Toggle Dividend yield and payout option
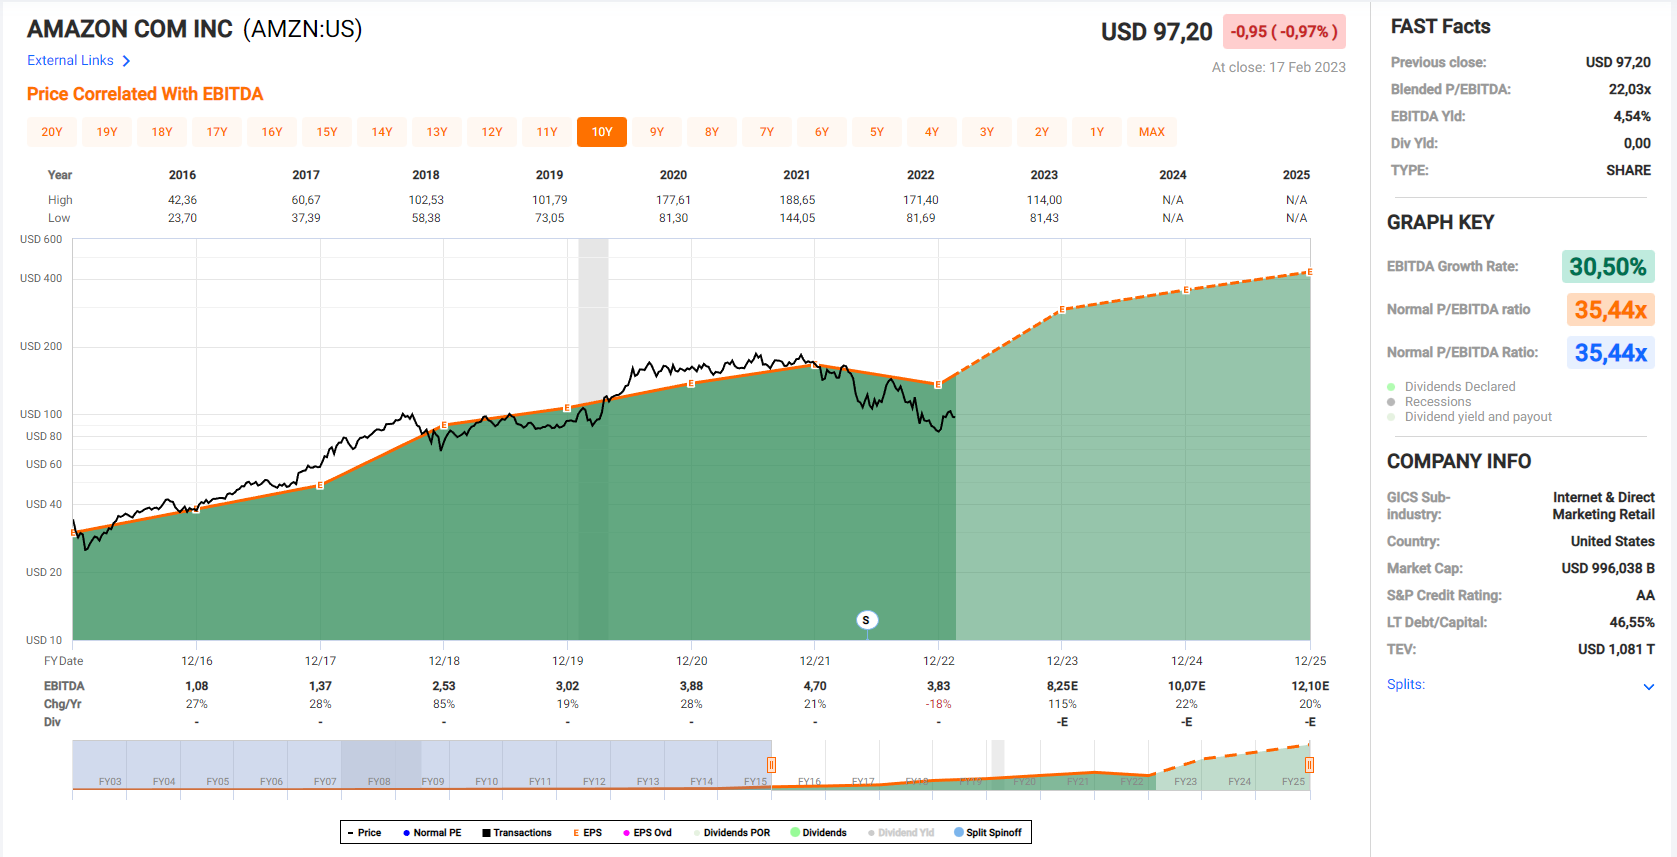The image size is (1677, 857). coord(1477,417)
